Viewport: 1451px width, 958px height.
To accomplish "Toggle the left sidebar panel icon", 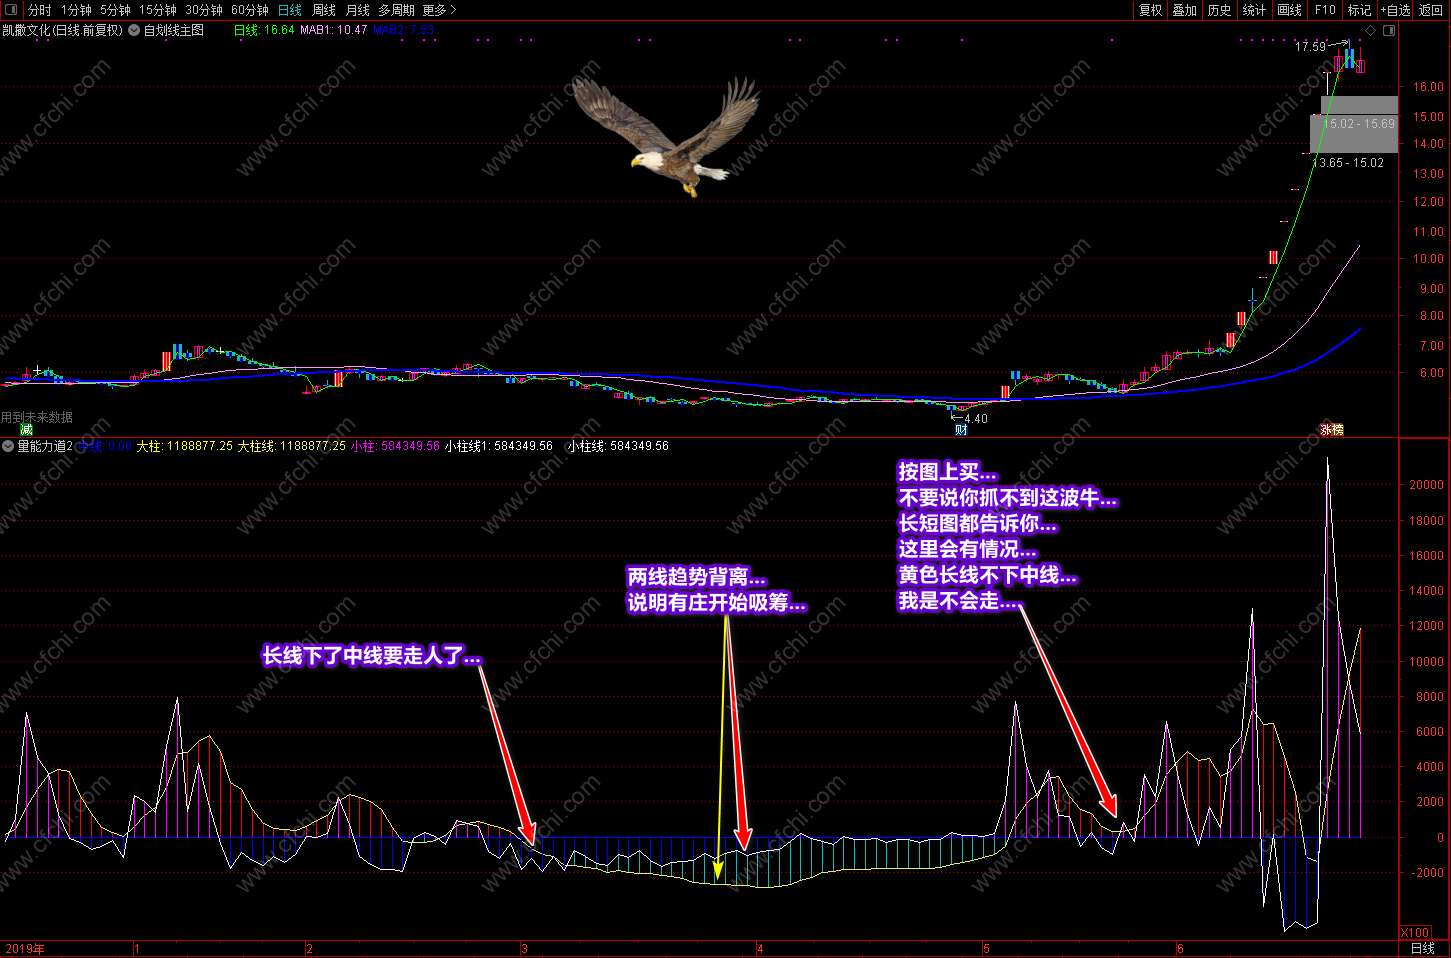I will tap(11, 10).
